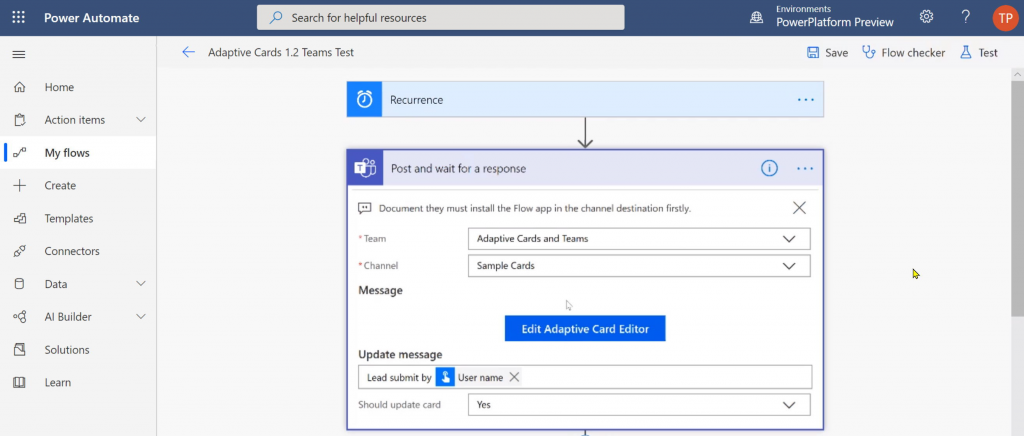Click the Connectors plug icon

click(x=20, y=251)
